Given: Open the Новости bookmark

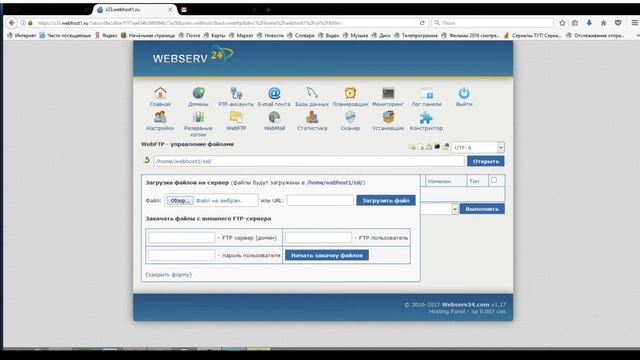Looking at the screenshot, I should 270,36.
